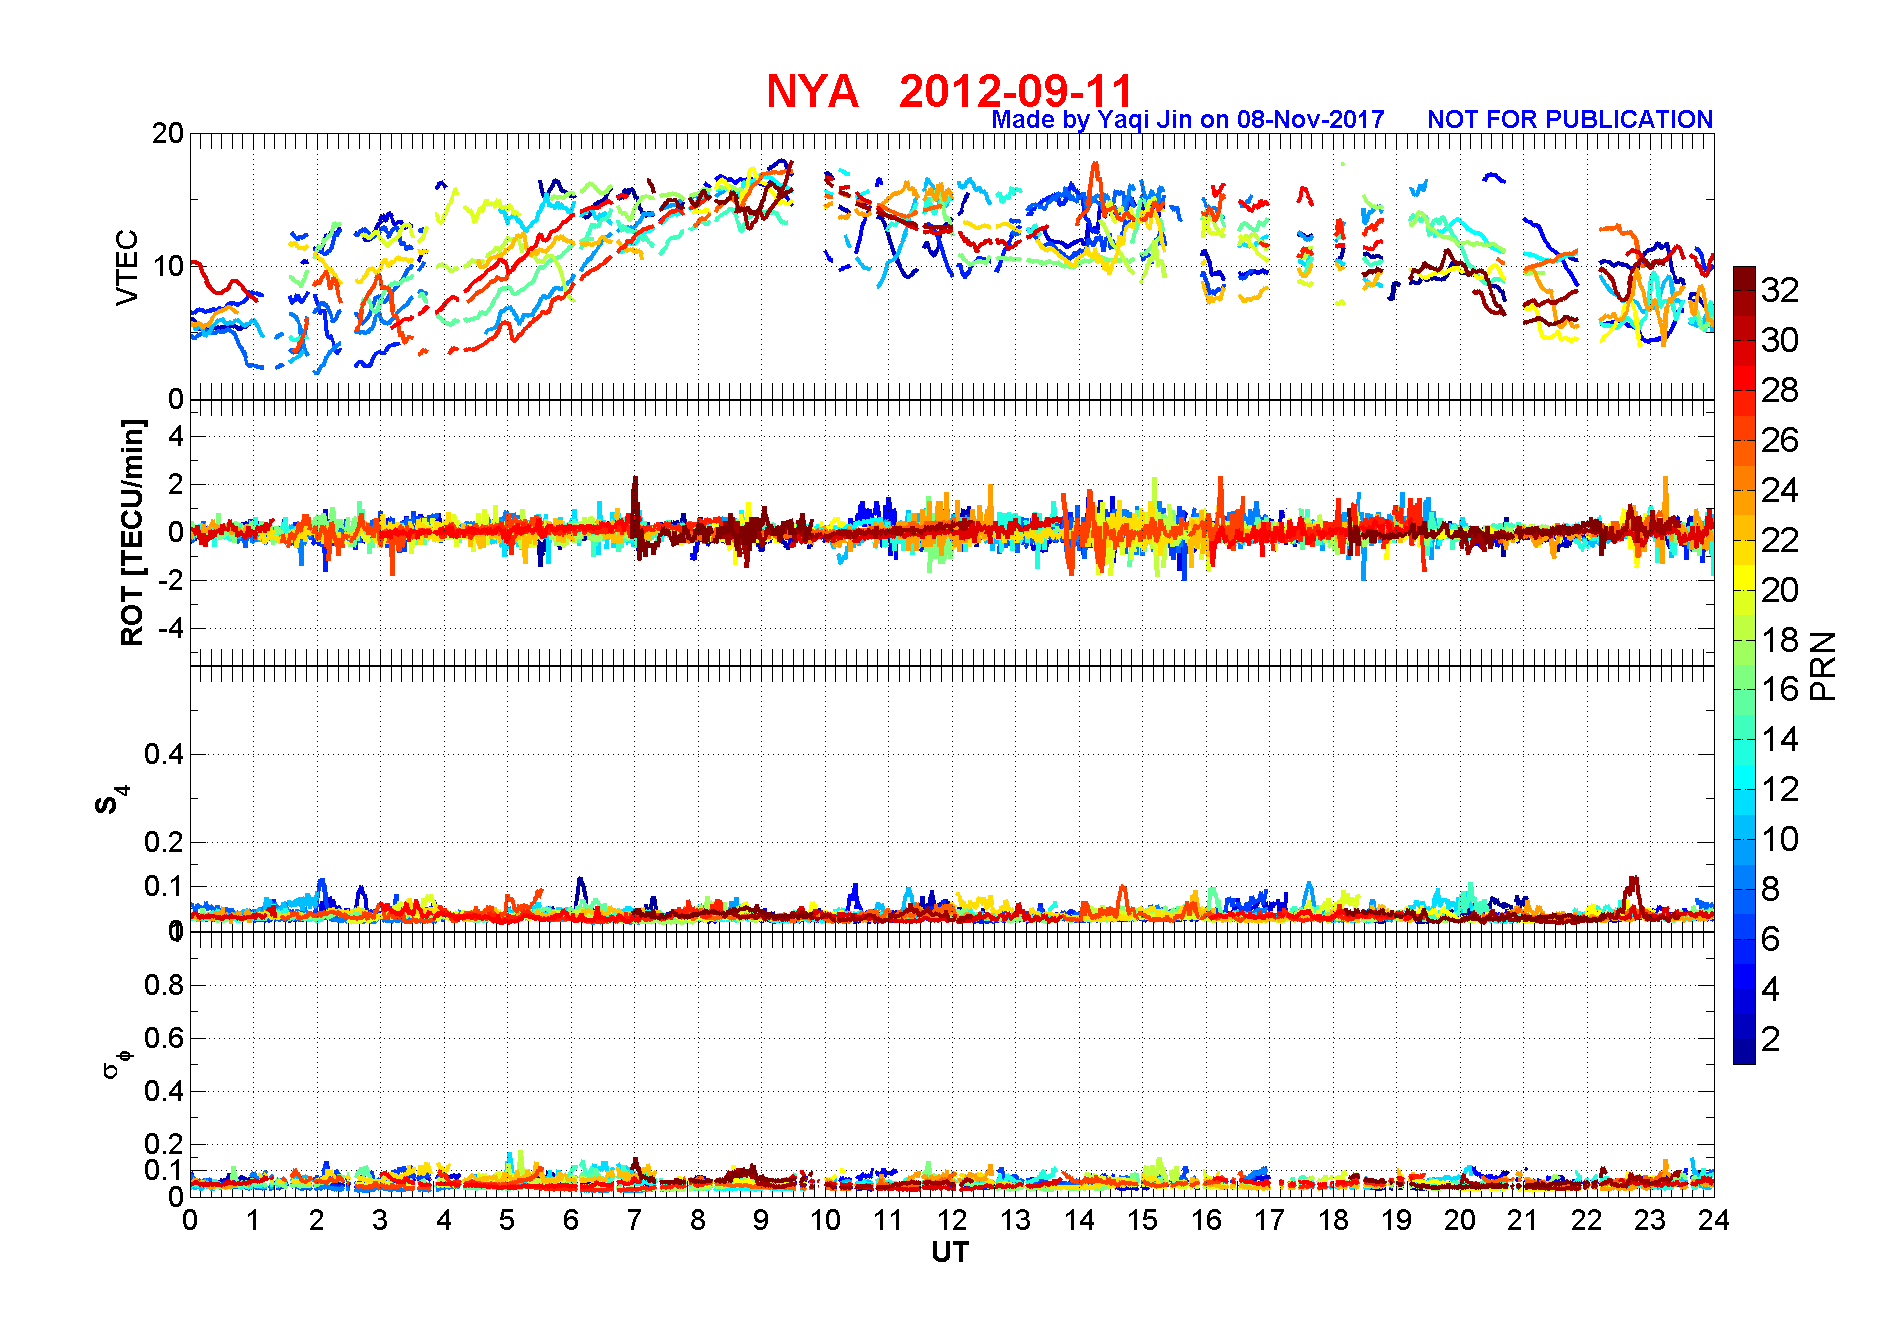This screenshot has height=1330, width=1904.
Task: Click the colorbar label "14"
Action: [1780, 740]
